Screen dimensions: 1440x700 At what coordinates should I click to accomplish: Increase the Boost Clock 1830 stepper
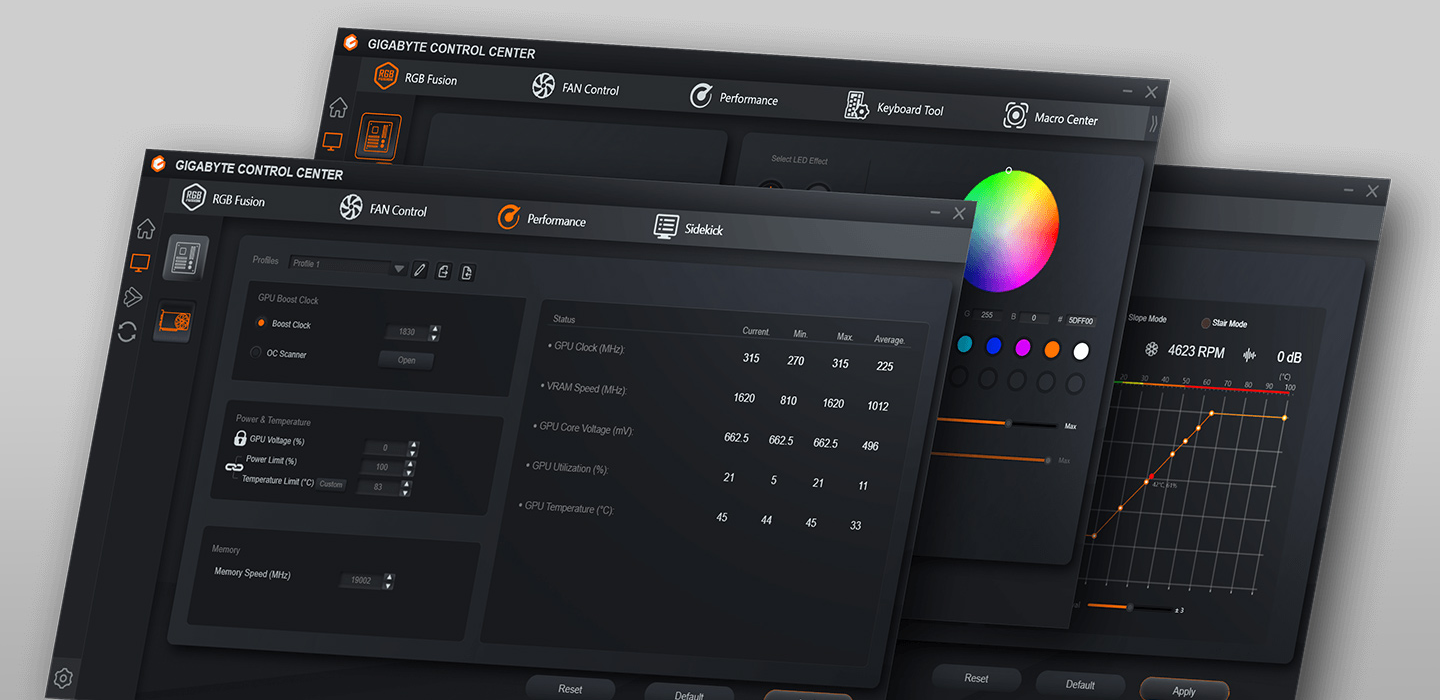tap(434, 328)
